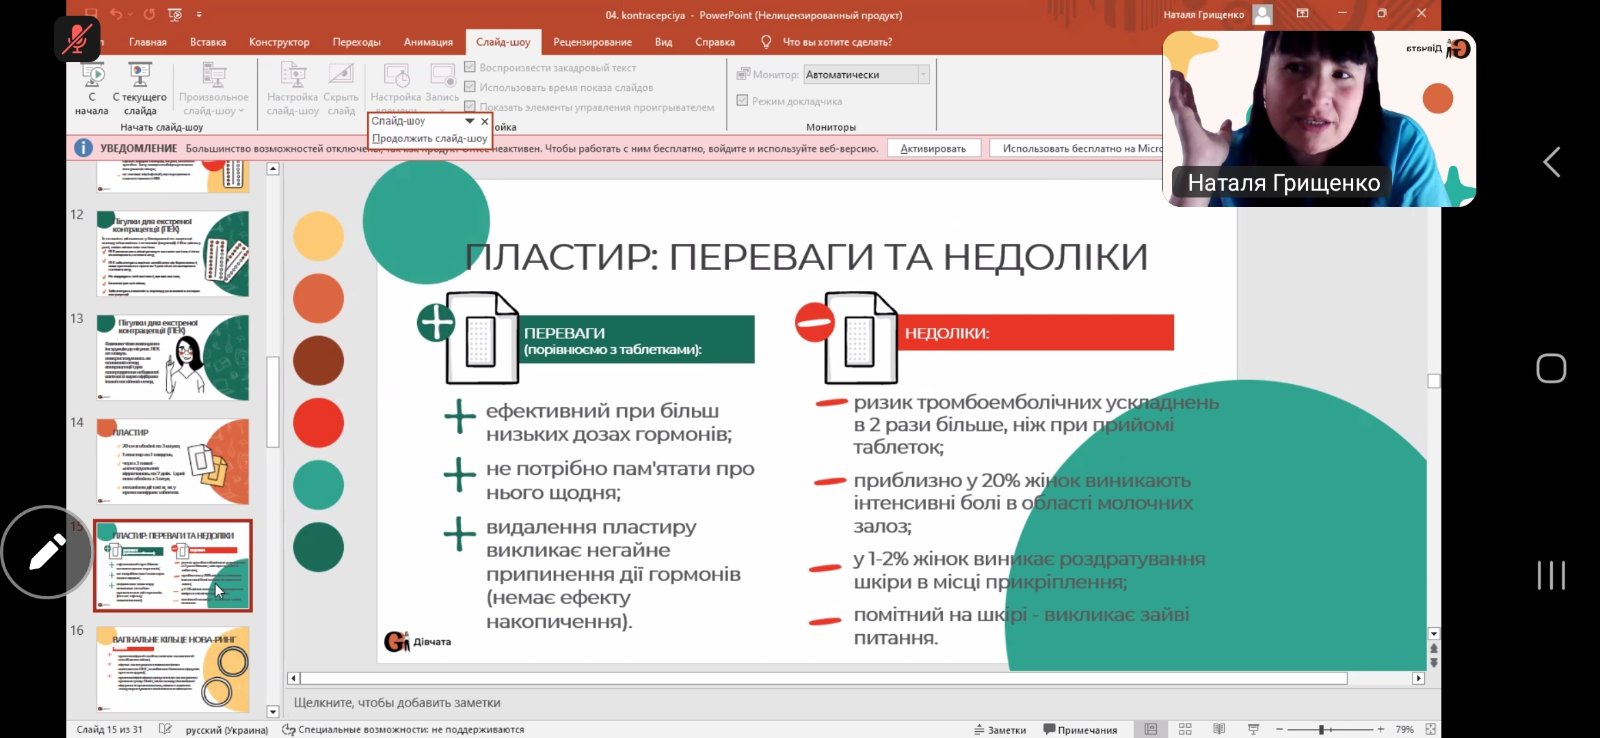
Task: Undo the last action in toolbar
Action: [116, 15]
